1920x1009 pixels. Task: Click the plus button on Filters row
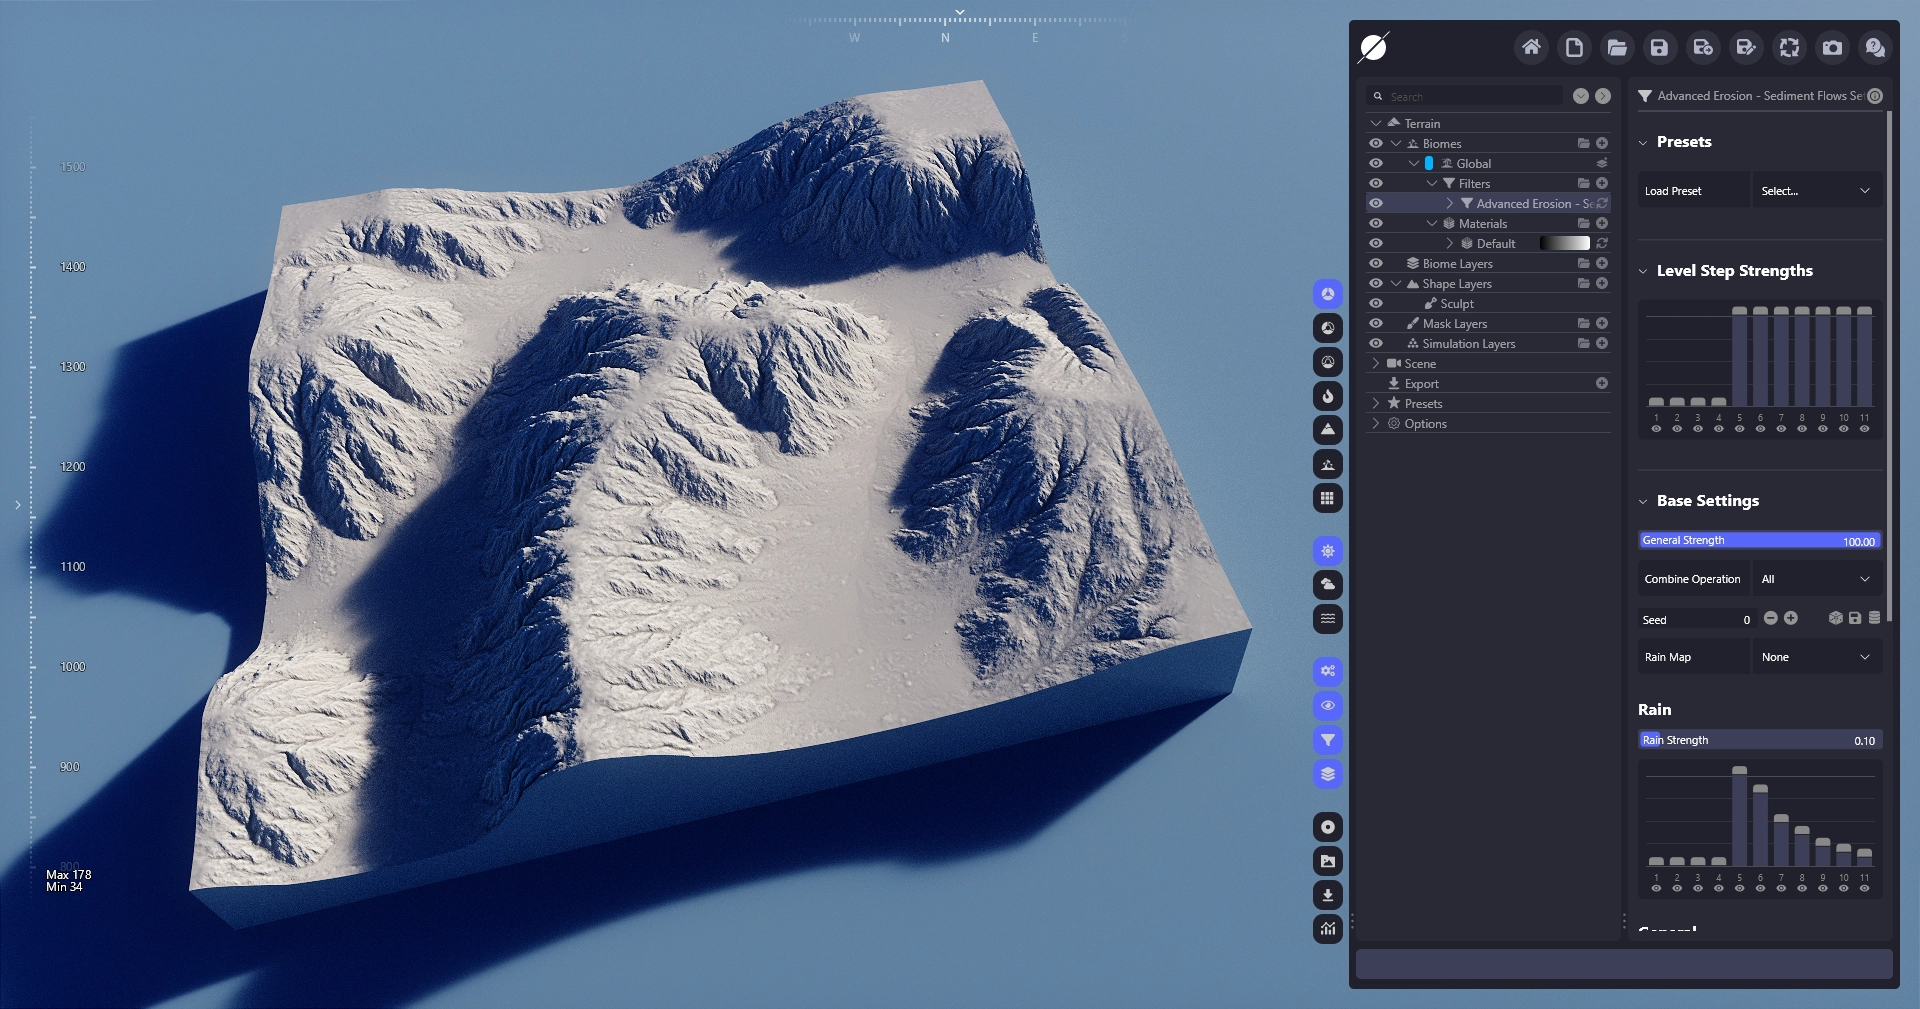pyautogui.click(x=1602, y=183)
